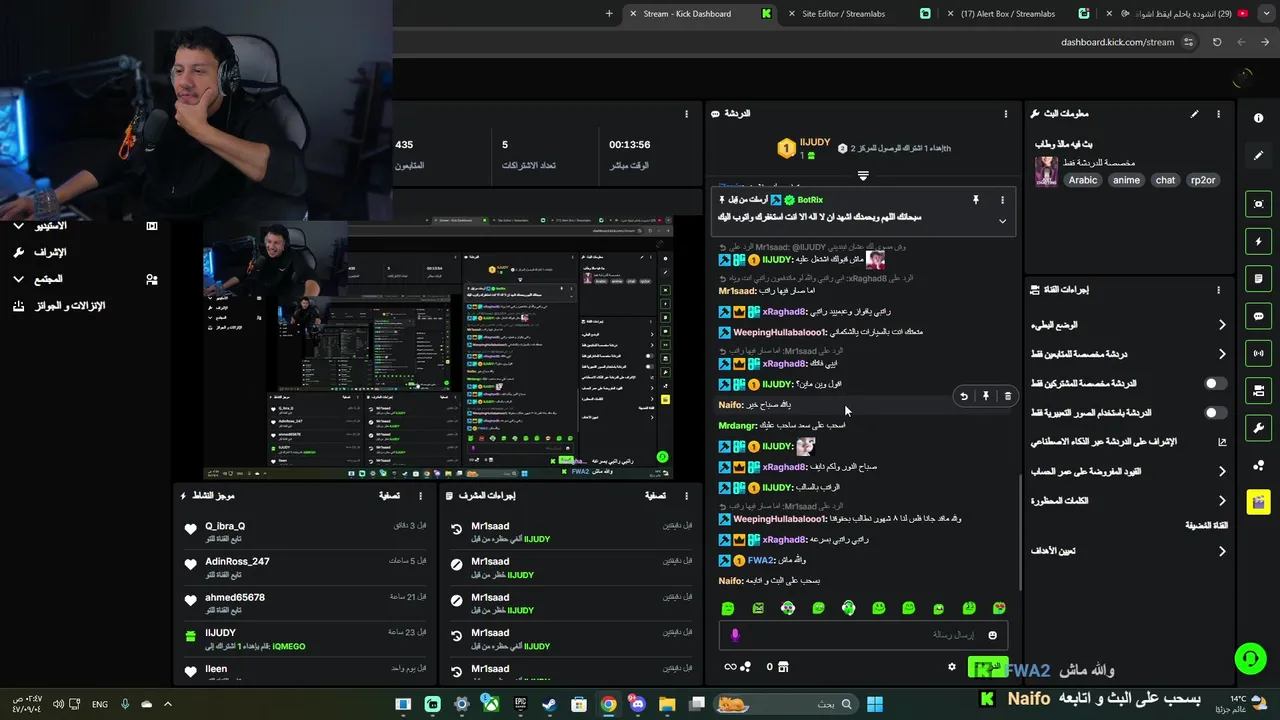Click the green send chat button
Viewport: 1280px width, 720px height.
987,667
